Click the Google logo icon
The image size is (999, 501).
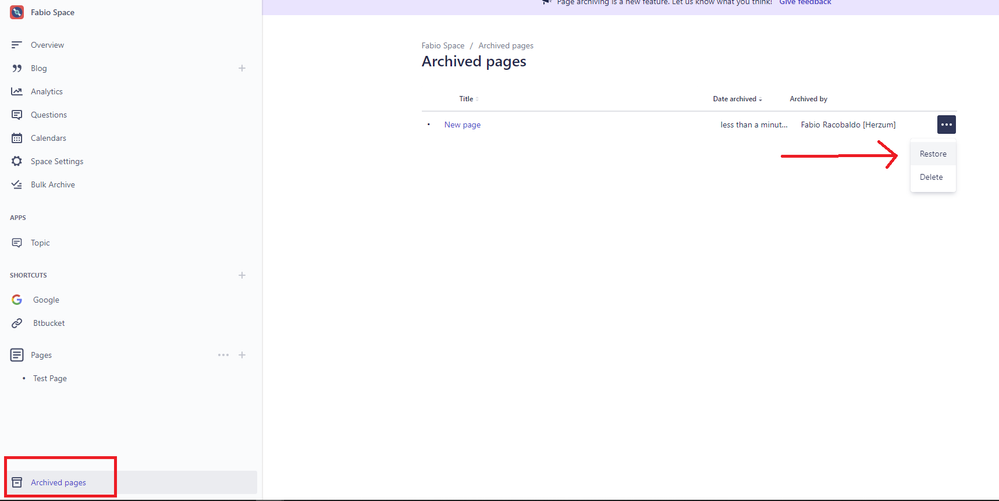point(17,300)
